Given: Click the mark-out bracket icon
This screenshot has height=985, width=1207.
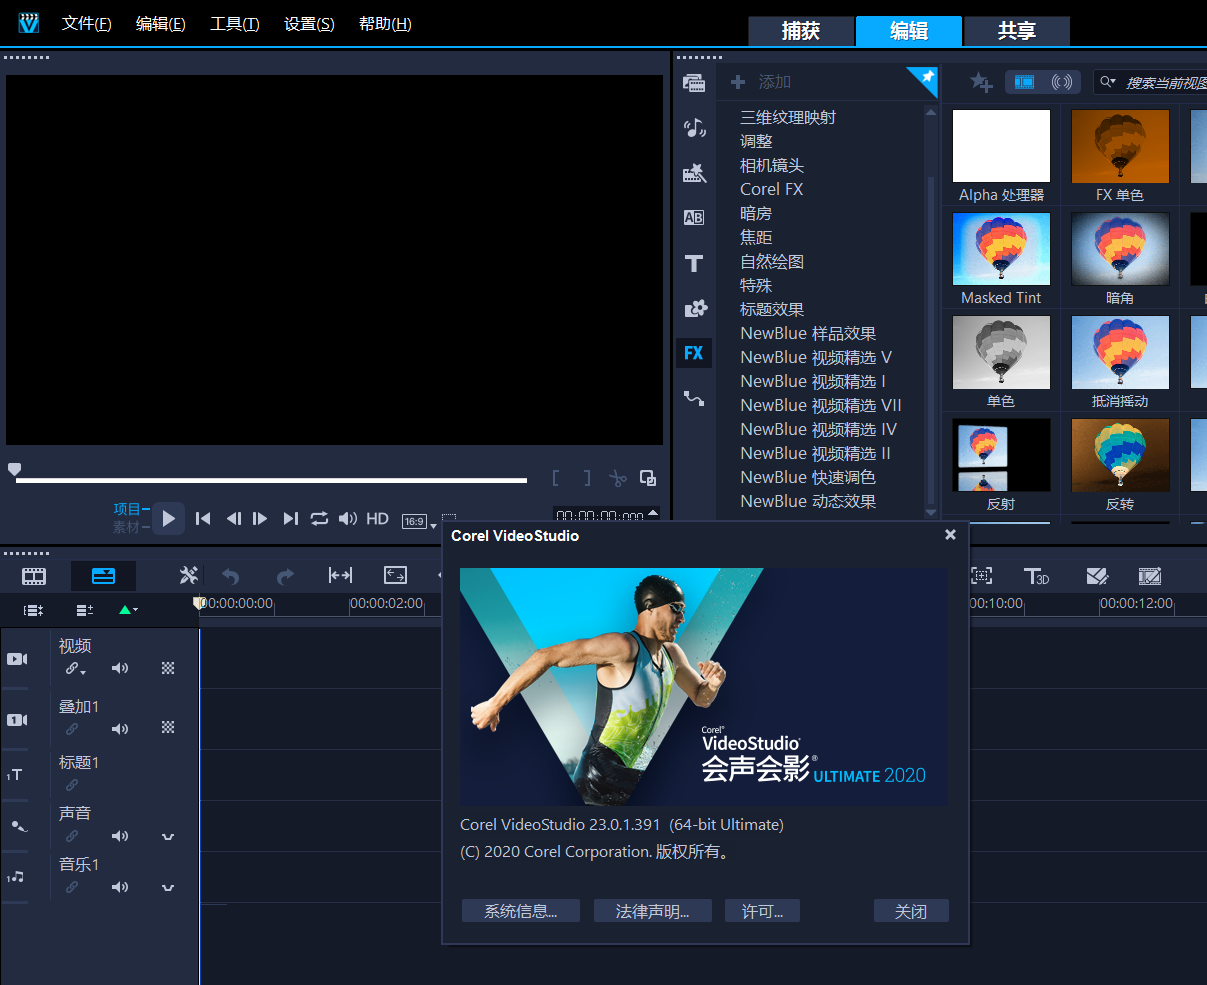Looking at the screenshot, I should [587, 479].
